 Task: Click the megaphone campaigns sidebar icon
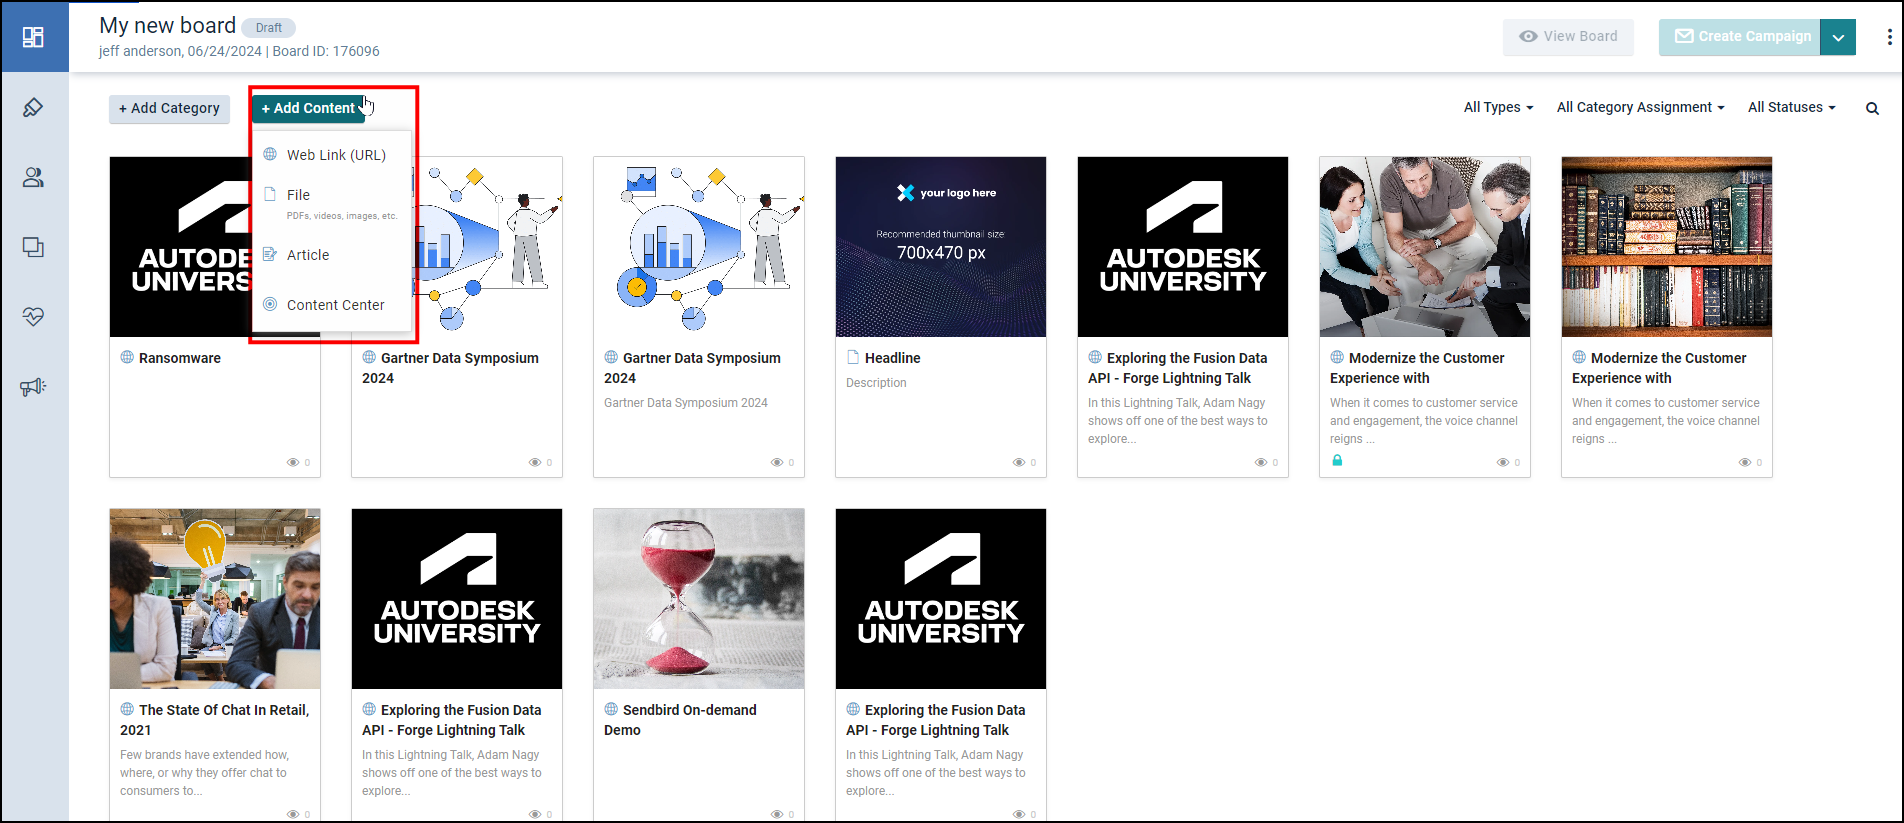click(33, 387)
